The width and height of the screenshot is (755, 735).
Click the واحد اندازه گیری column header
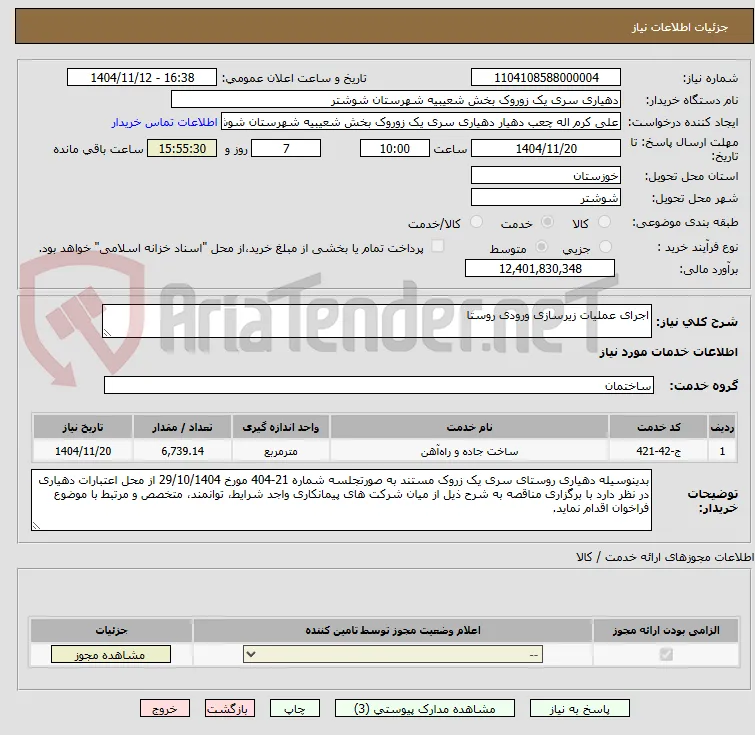point(281,427)
